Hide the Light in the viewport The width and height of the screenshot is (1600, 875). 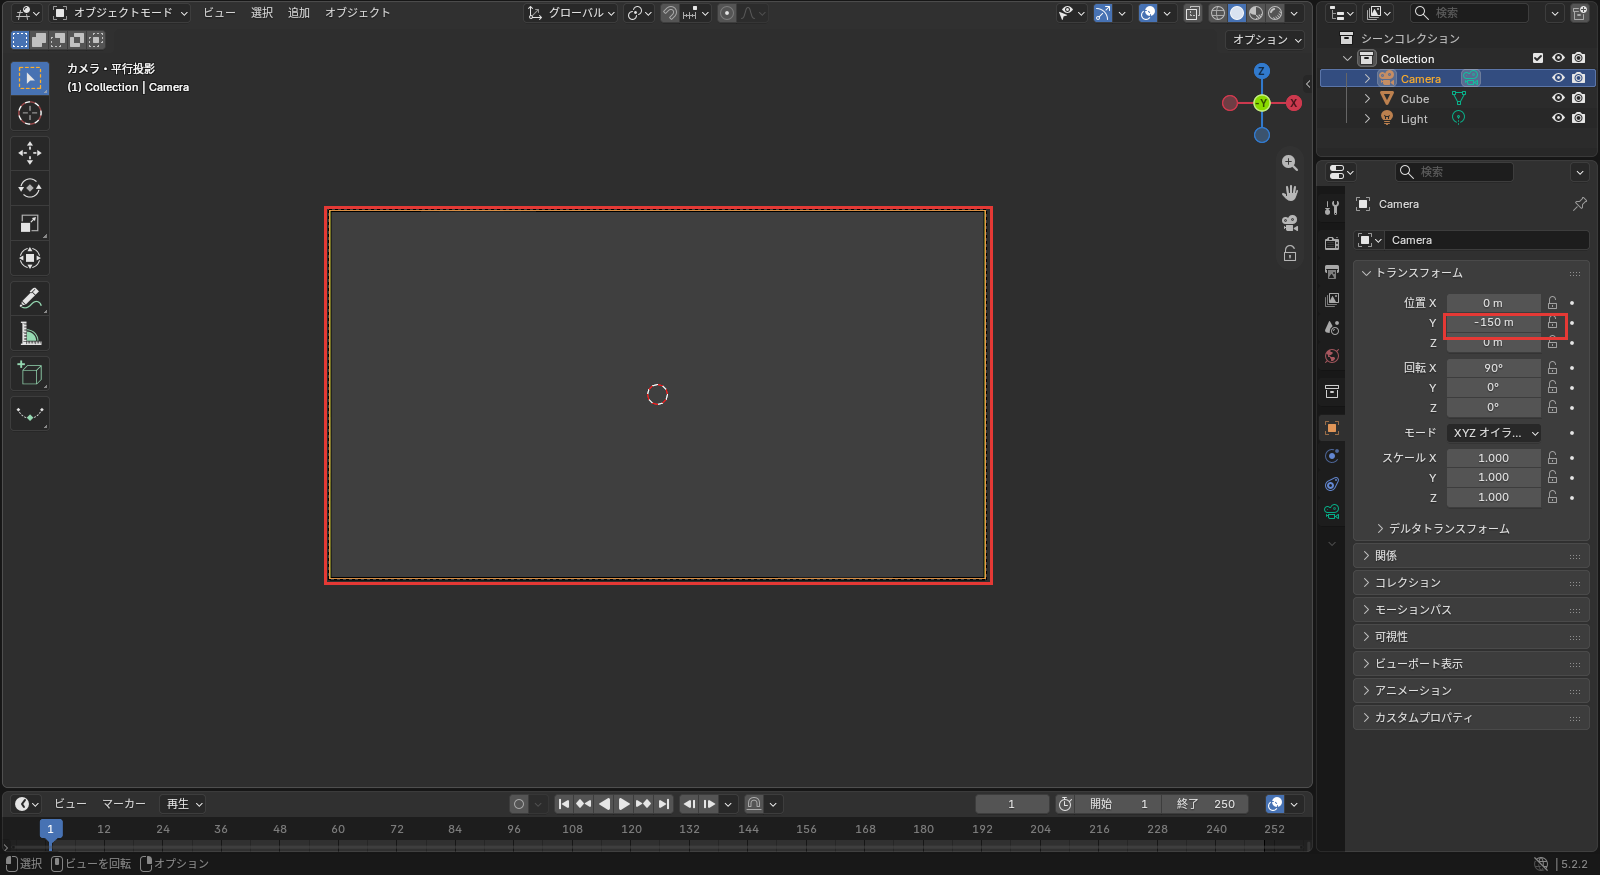click(x=1558, y=118)
